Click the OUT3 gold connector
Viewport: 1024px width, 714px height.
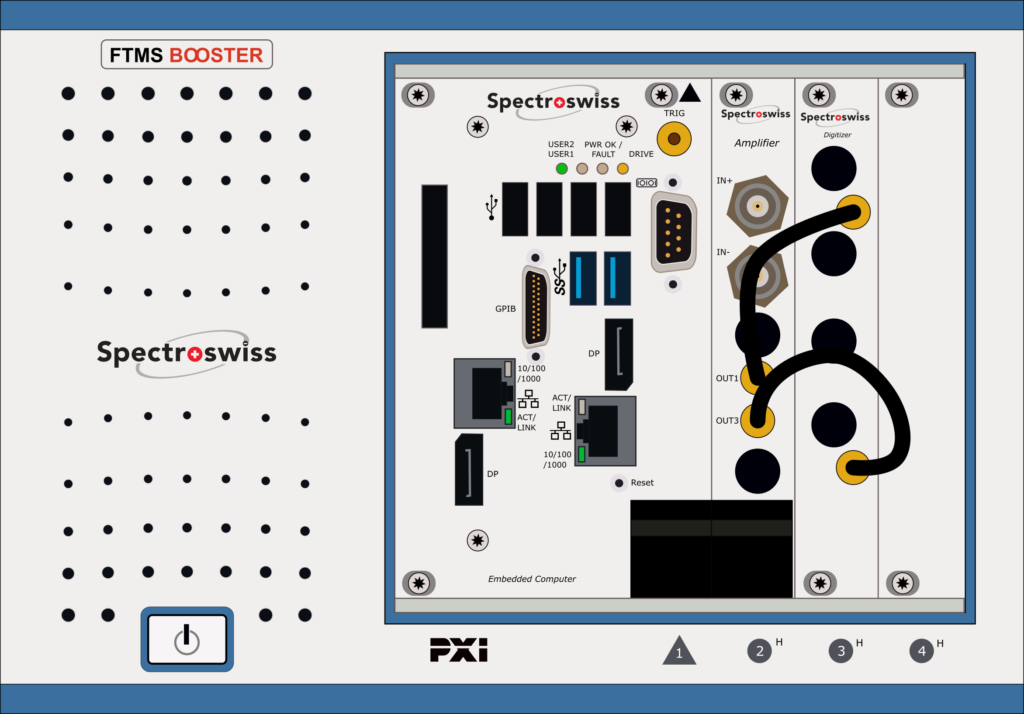[x=758, y=421]
